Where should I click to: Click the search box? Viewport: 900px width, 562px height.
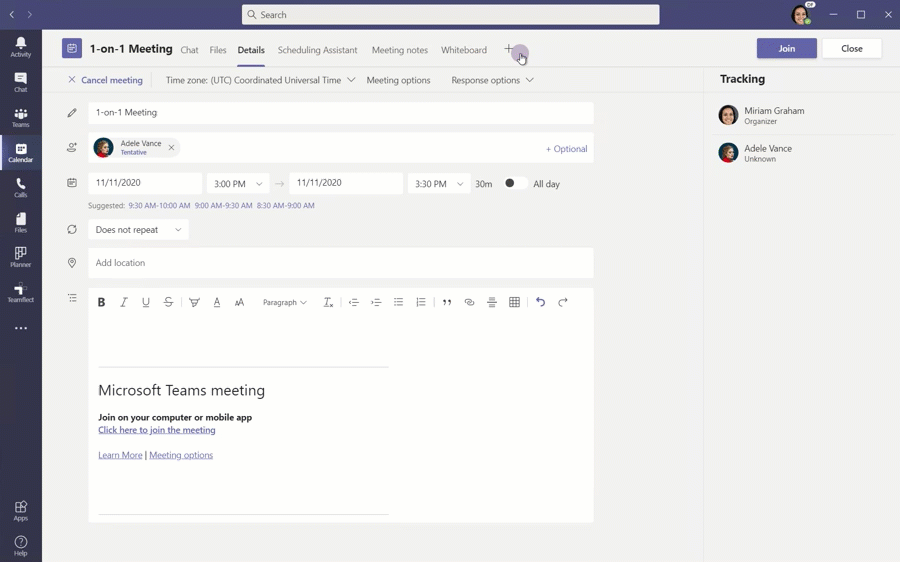click(451, 15)
